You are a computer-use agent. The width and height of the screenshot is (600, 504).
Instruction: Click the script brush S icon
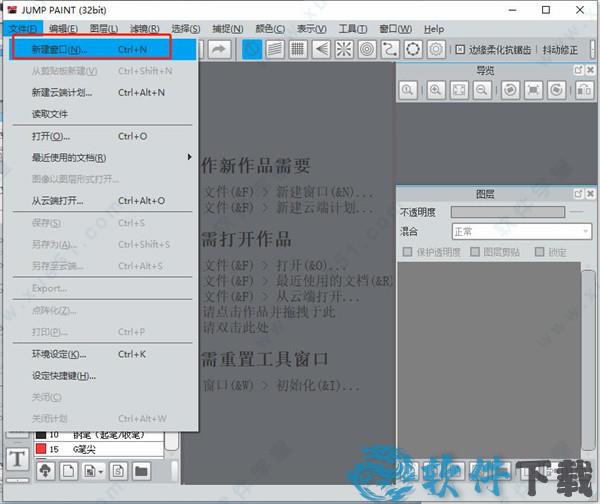[118, 471]
